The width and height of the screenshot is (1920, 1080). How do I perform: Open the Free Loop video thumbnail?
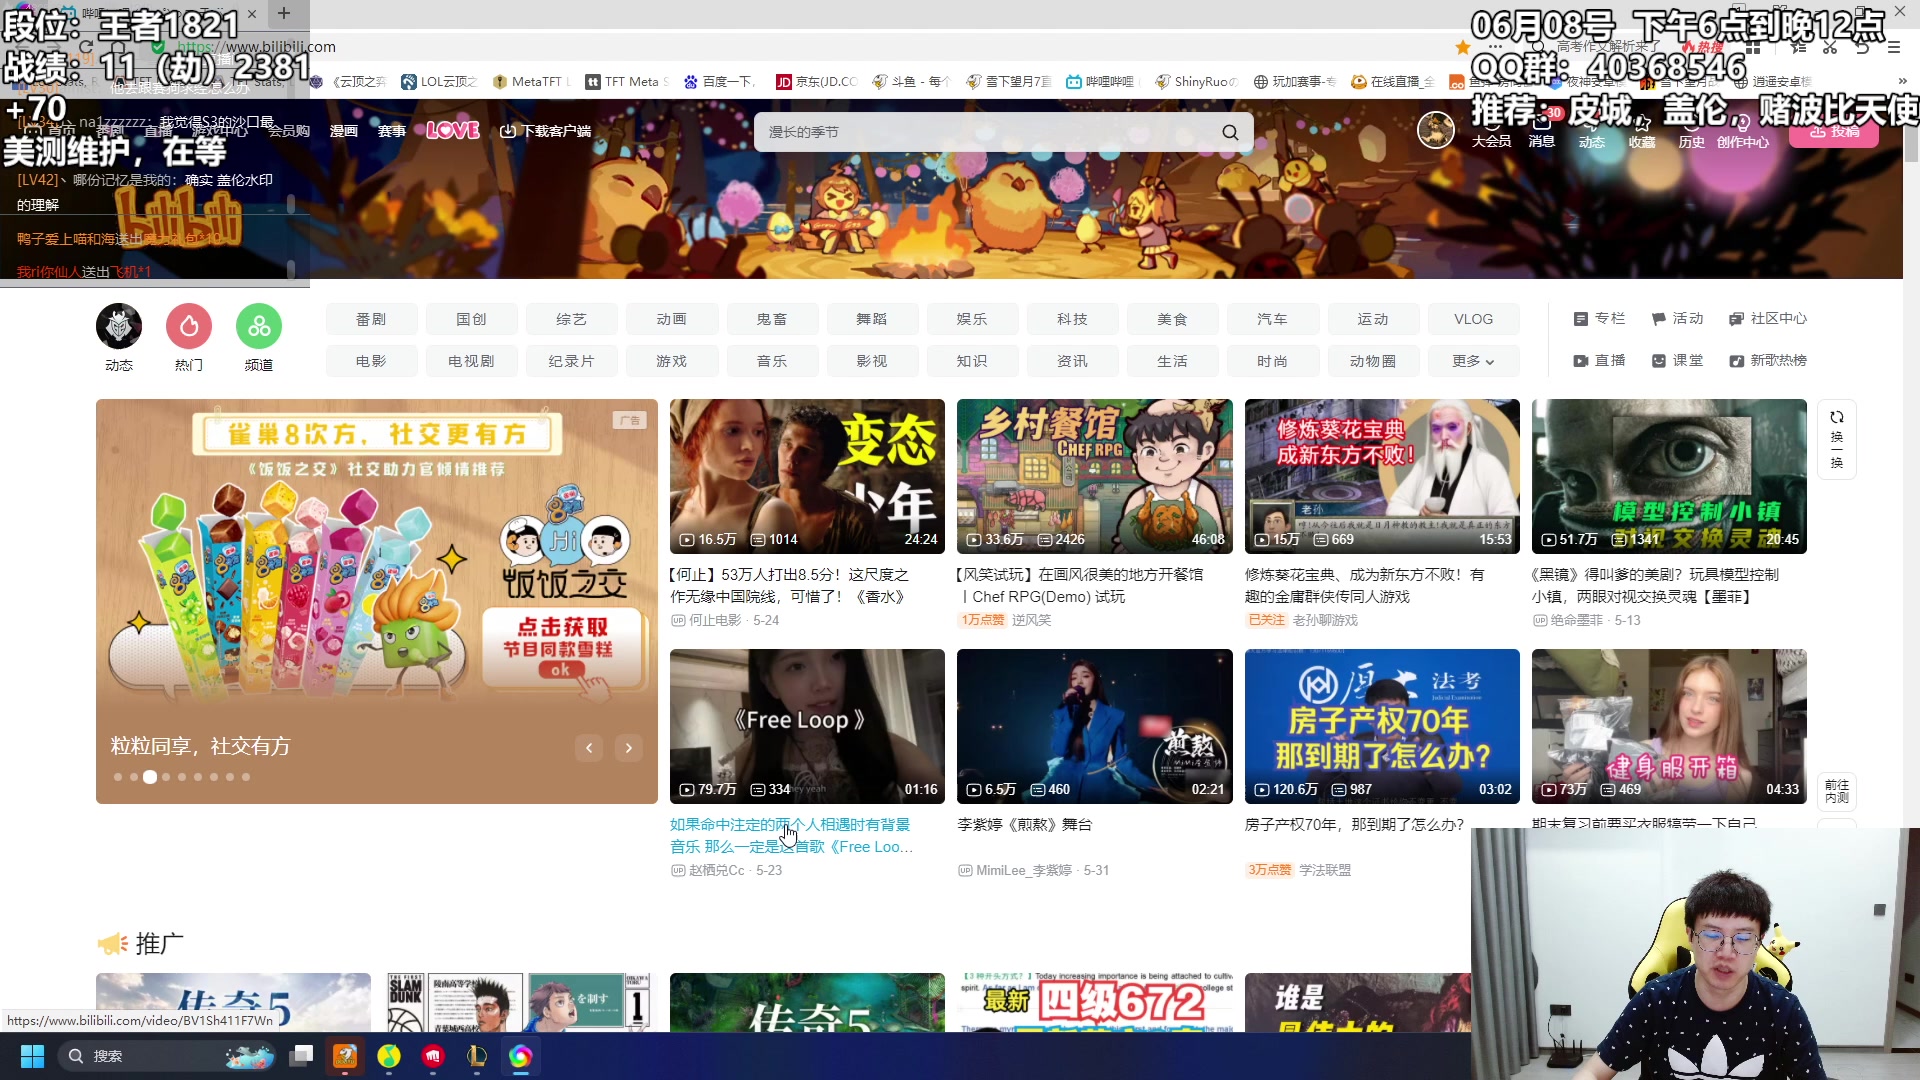pyautogui.click(x=807, y=726)
